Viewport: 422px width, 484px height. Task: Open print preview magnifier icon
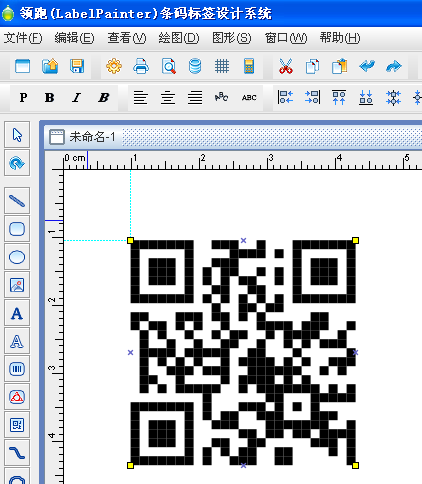pos(168,66)
